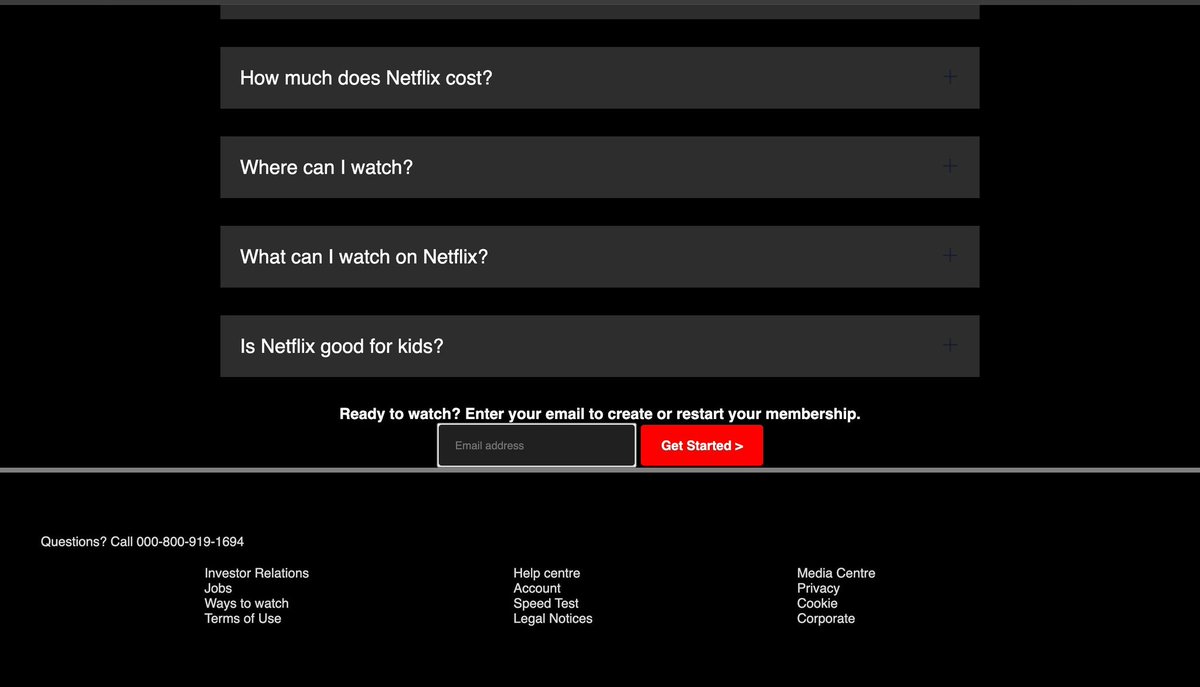This screenshot has height=687, width=1200.
Task: Open the Corporate footer link
Action: coord(826,618)
